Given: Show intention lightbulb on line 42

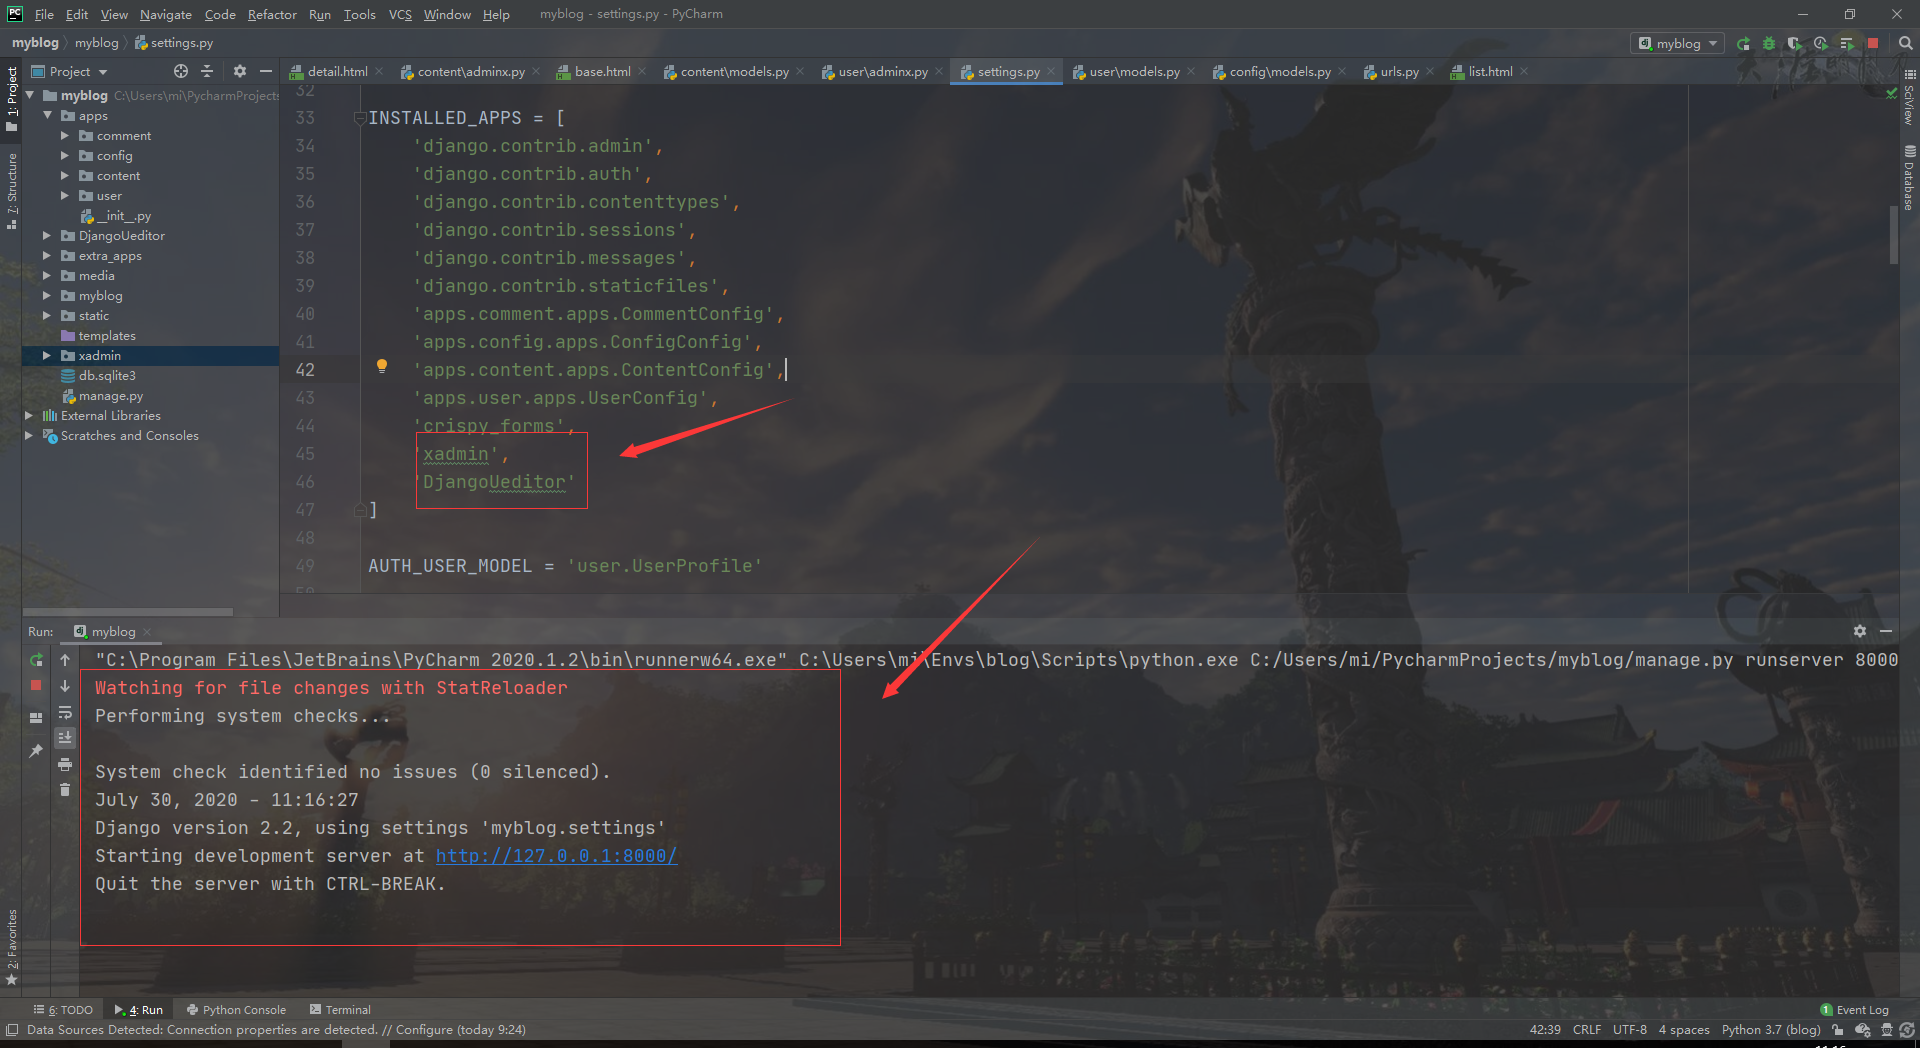Looking at the screenshot, I should pos(381,366).
